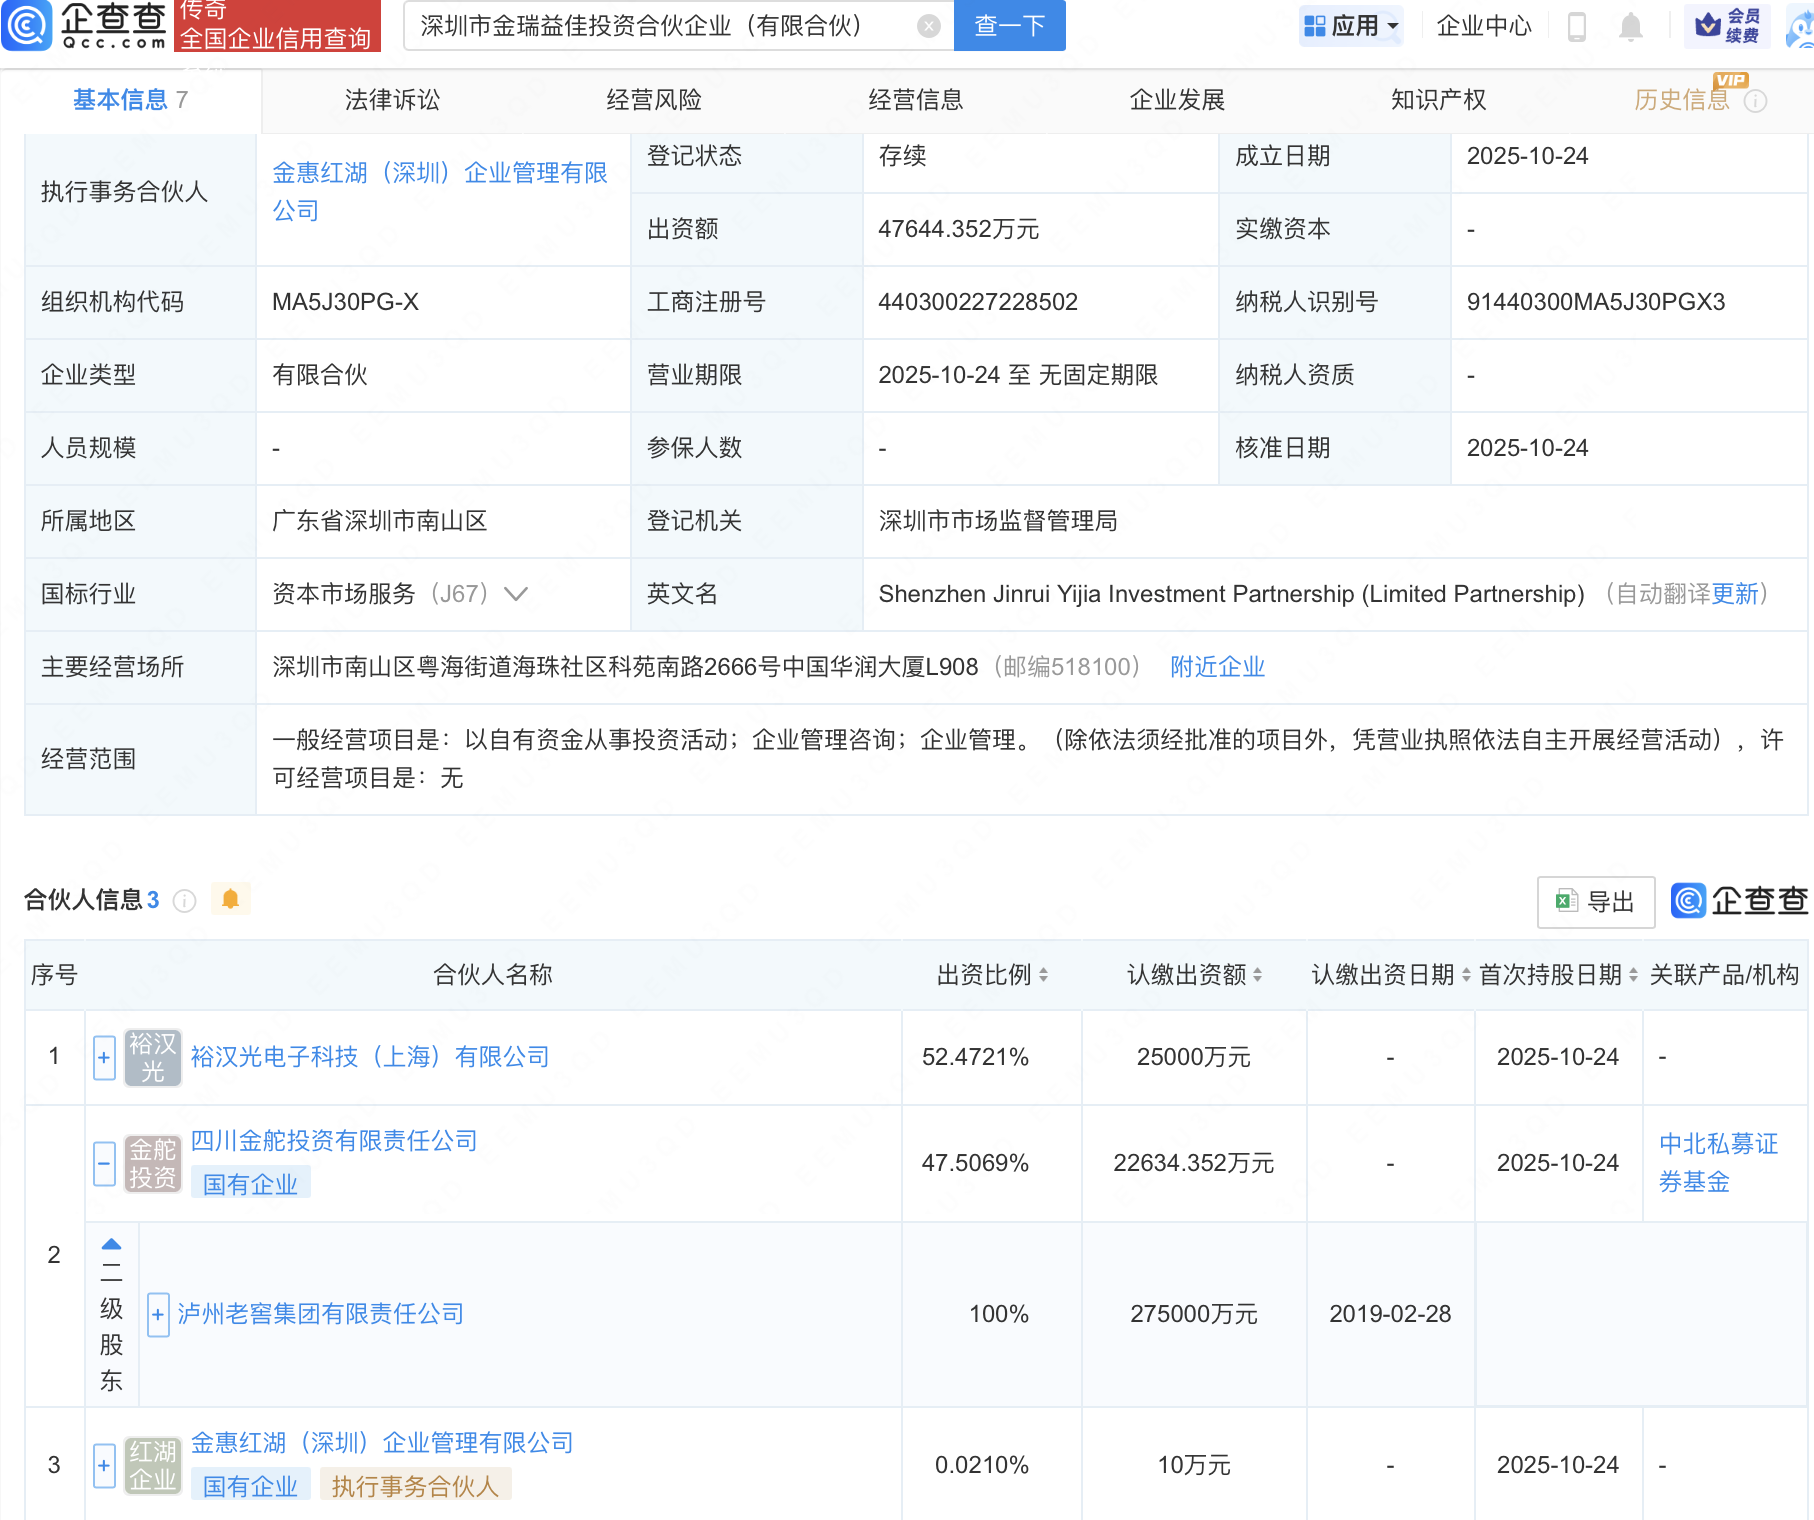Collapse 四川金舵投资 shareholder row

[x=104, y=1163]
